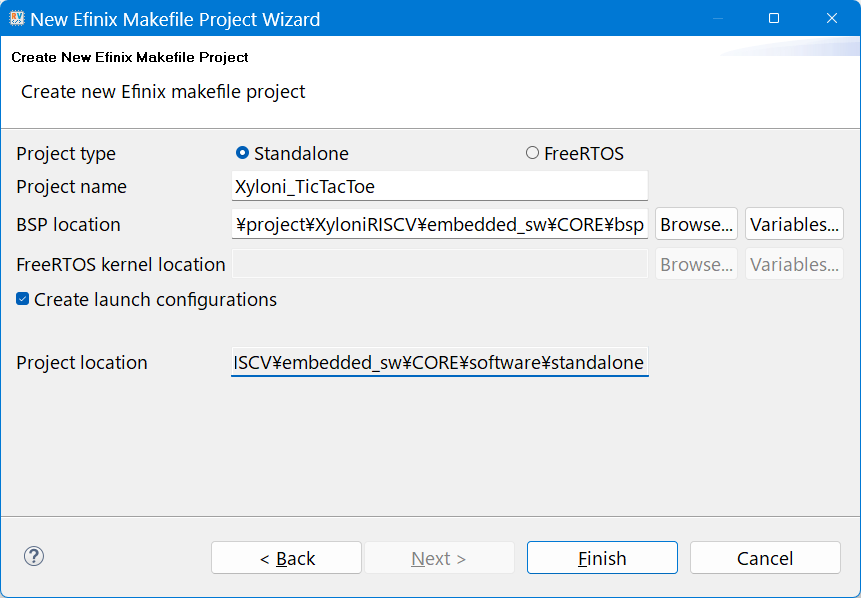Choose the FreeRTOS project type

coord(532,153)
